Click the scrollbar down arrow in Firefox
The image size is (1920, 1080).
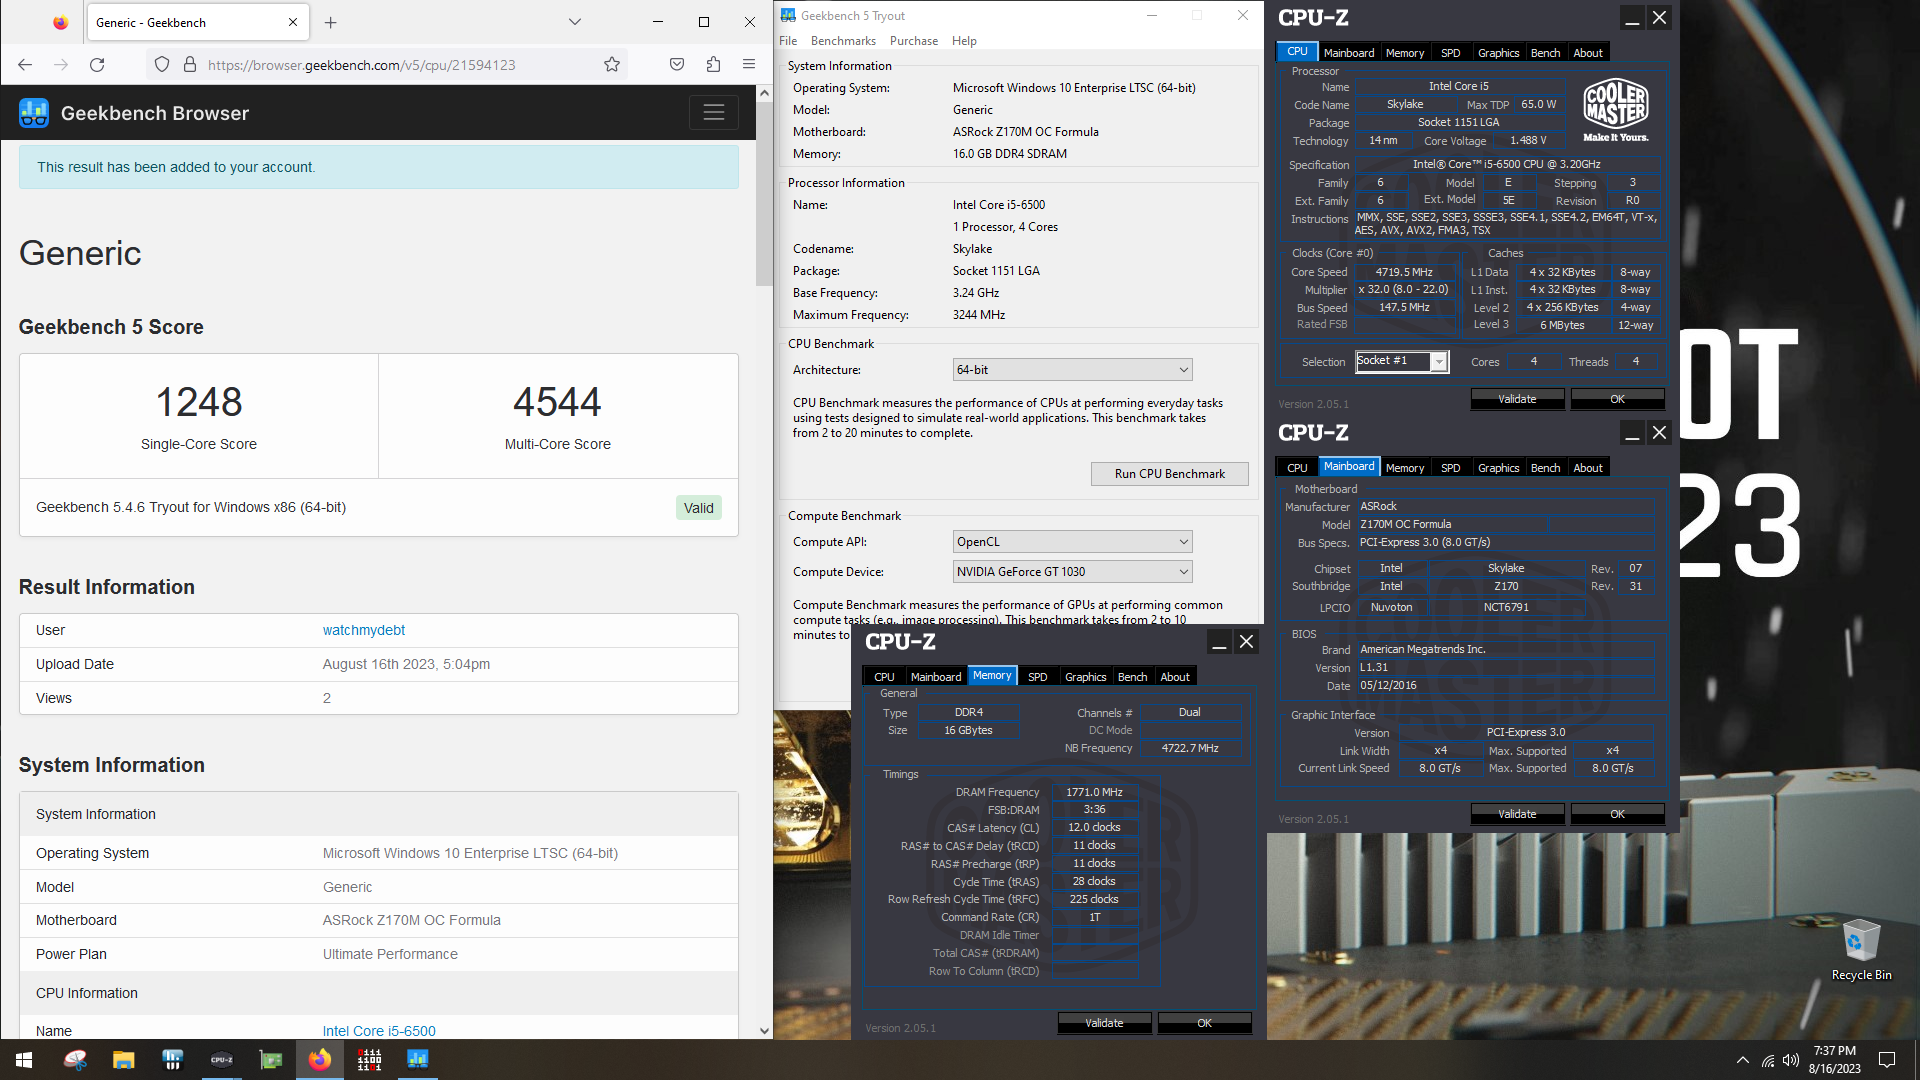pos(764,1031)
